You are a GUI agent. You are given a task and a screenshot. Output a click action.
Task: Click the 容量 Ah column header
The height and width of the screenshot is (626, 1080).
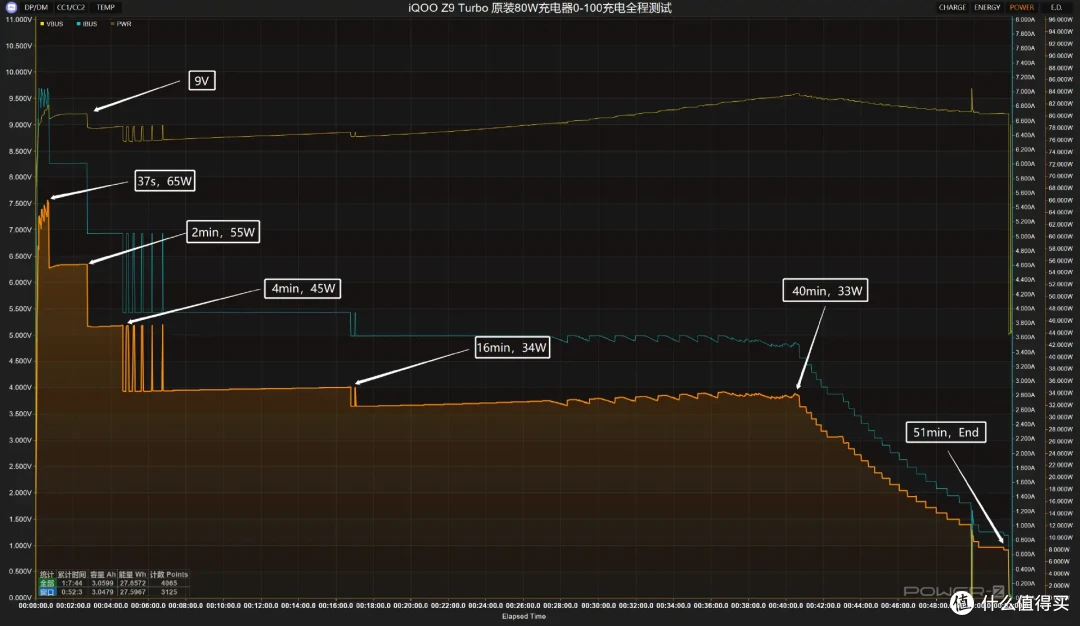tap(103, 574)
